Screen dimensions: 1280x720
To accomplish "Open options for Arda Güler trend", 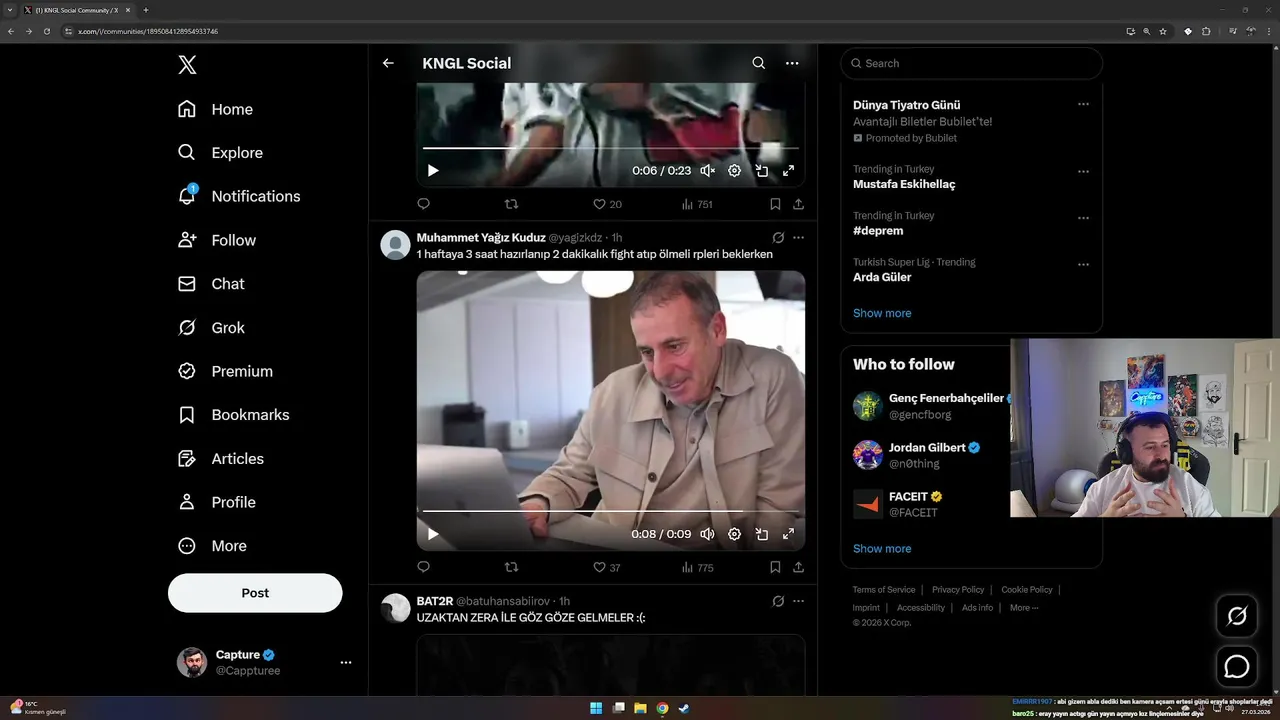I will [1083, 265].
